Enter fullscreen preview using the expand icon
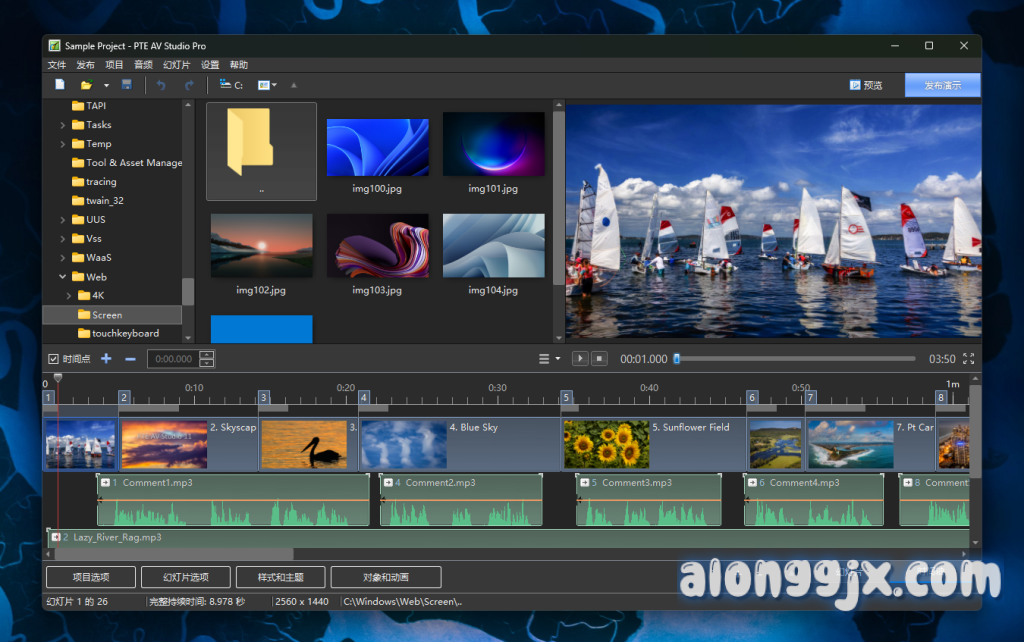This screenshot has height=642, width=1024. tap(968, 359)
